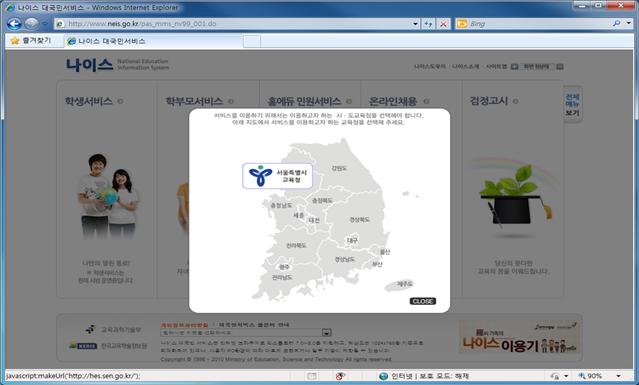Select 전라북도 on the map

[x=296, y=245]
